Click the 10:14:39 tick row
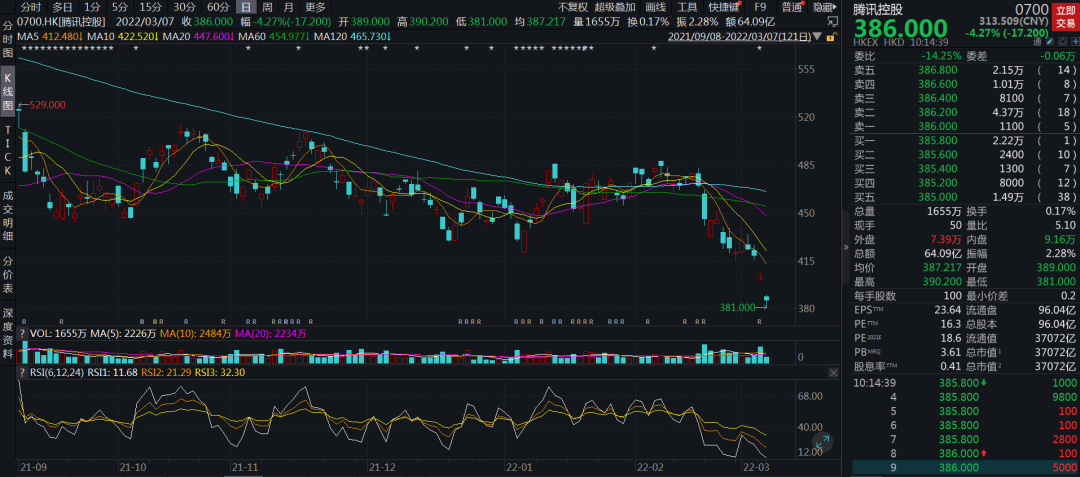This screenshot has height=477, width=1080. pos(964,383)
